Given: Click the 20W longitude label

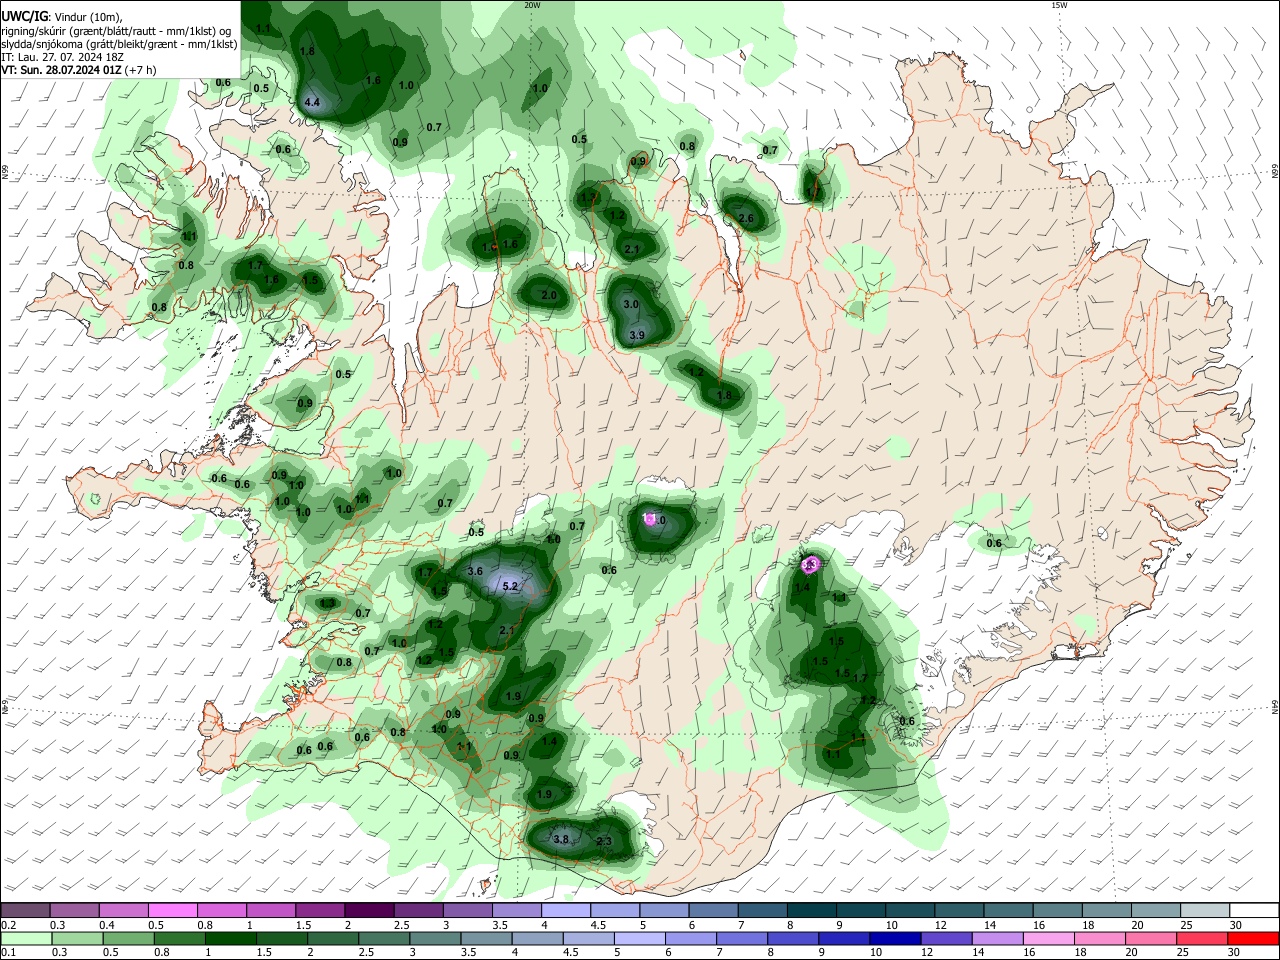Looking at the screenshot, I should click(x=532, y=5).
